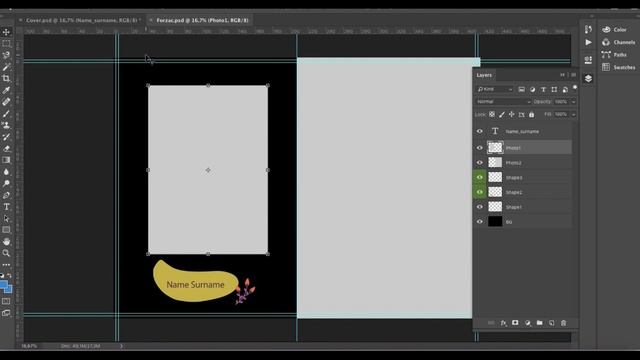Viewport: 640px width, 360px height.
Task: Select the Move tool
Action: 6,32
